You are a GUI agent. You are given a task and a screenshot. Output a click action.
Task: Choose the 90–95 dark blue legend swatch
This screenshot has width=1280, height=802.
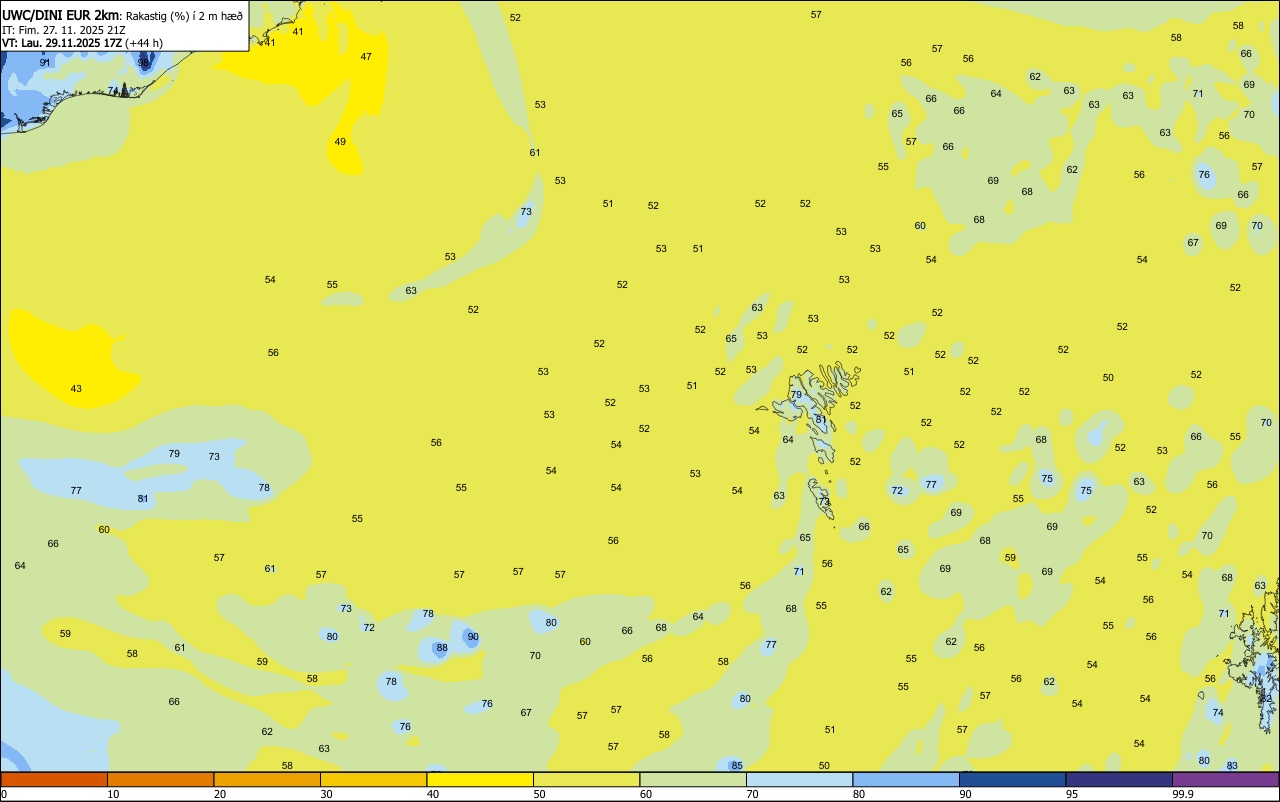[x=1012, y=779]
